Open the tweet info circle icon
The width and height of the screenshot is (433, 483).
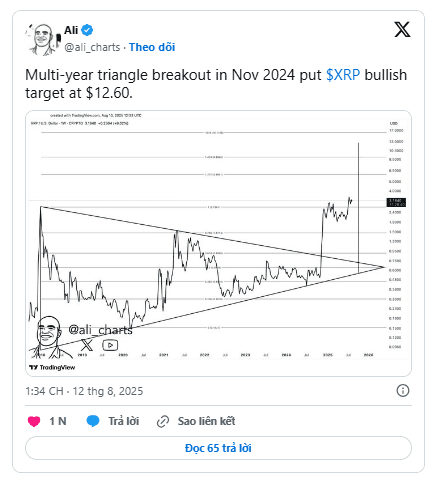point(403,390)
